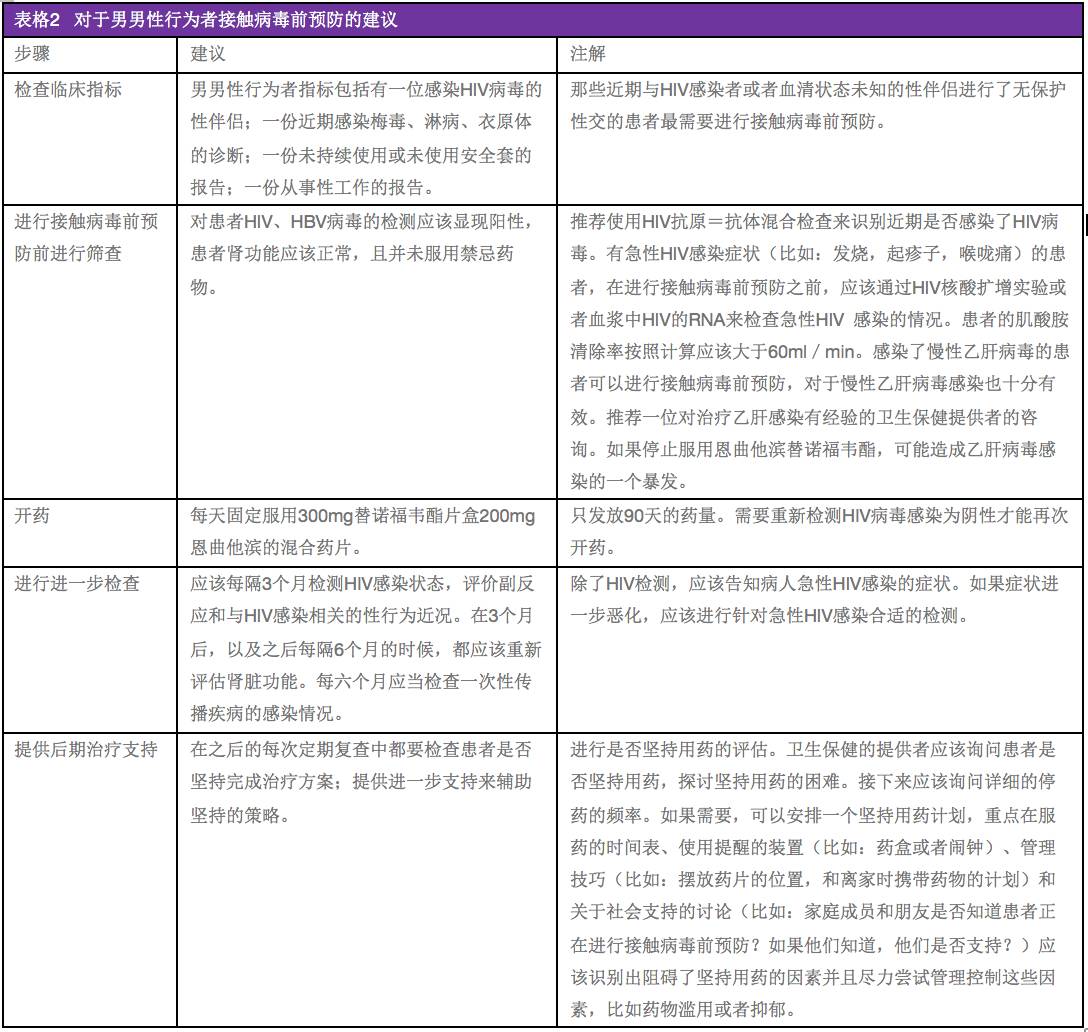Select the suggestion beginning "男男性行为者指标包括"
The height and width of the screenshot is (1032, 1088).
pos(366,138)
